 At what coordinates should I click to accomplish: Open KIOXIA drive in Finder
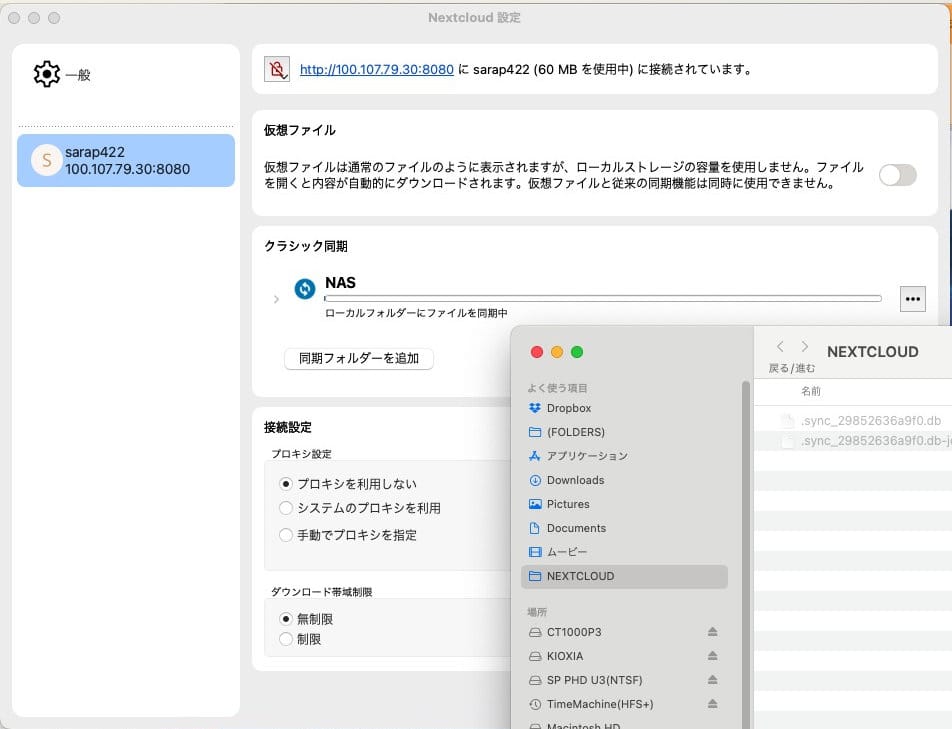(x=624, y=656)
